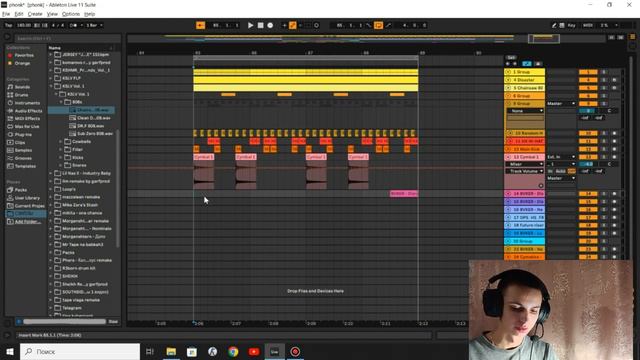This screenshot has width=640, height=360.
Task: Open the Create menu
Action: 35,14
